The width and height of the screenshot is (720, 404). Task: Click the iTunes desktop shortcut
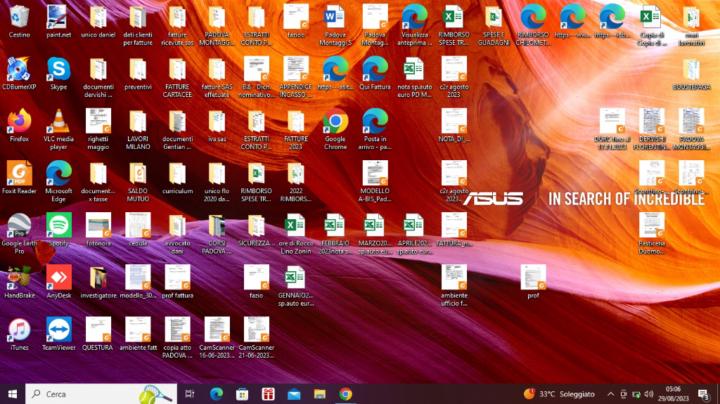[x=19, y=330]
